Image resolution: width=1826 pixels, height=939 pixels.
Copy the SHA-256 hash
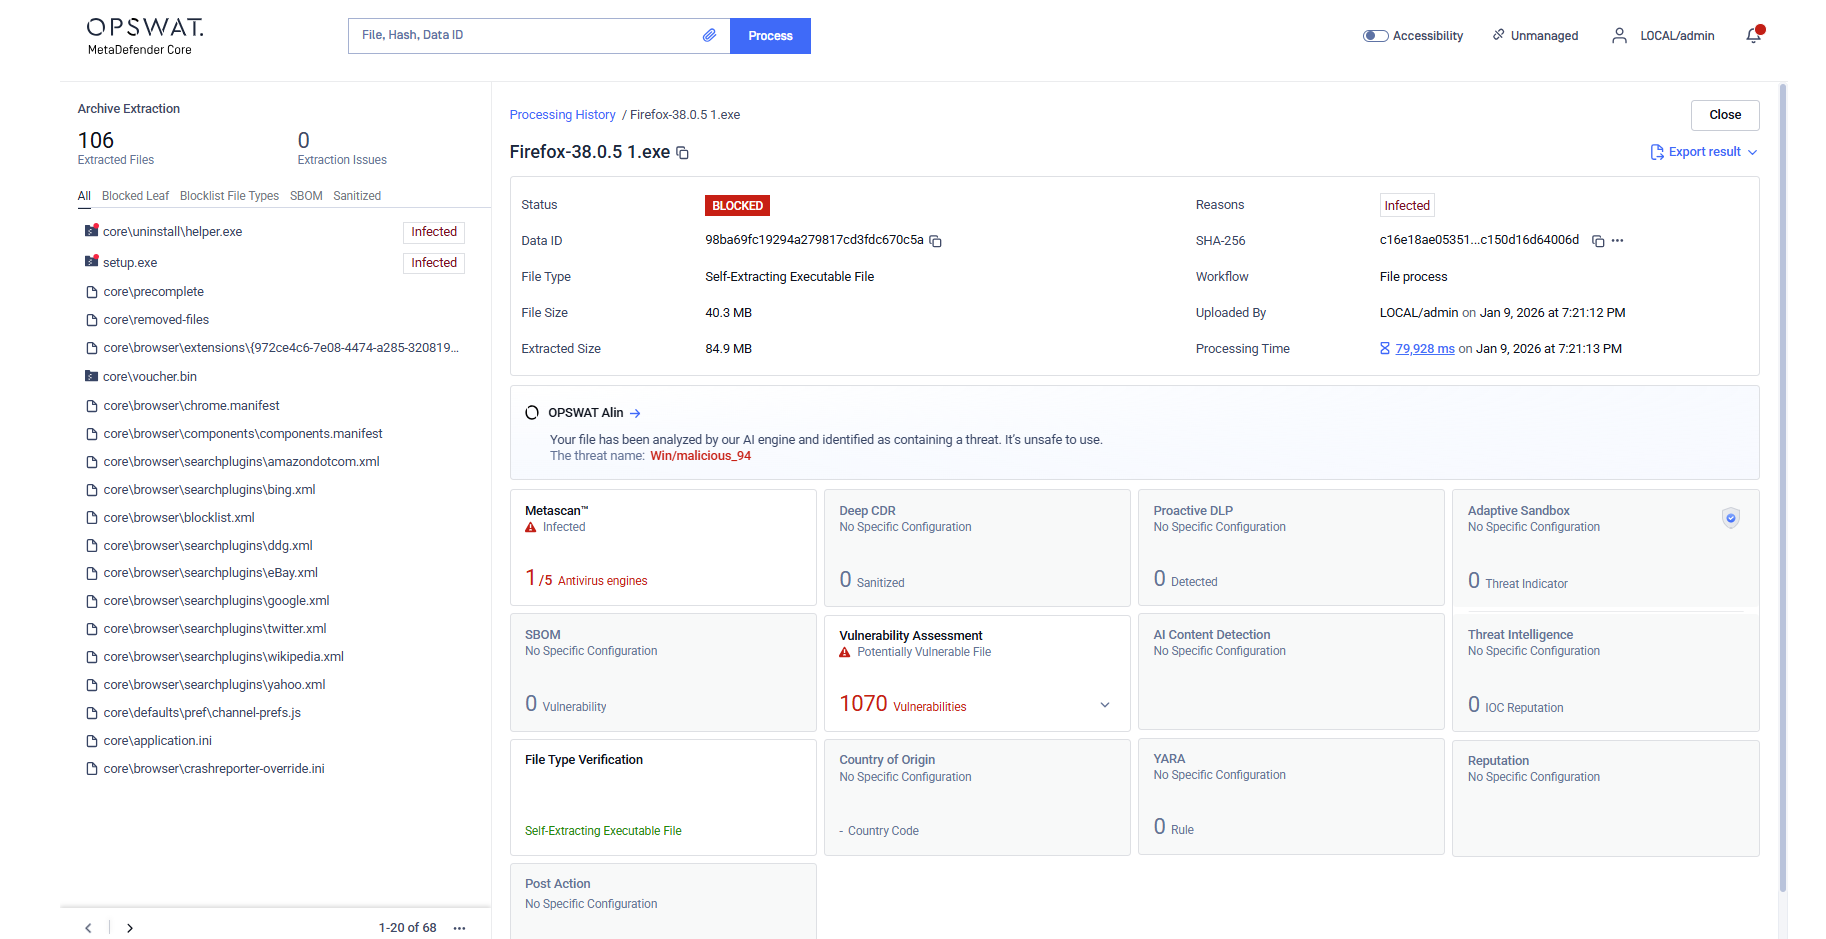[x=1598, y=241]
